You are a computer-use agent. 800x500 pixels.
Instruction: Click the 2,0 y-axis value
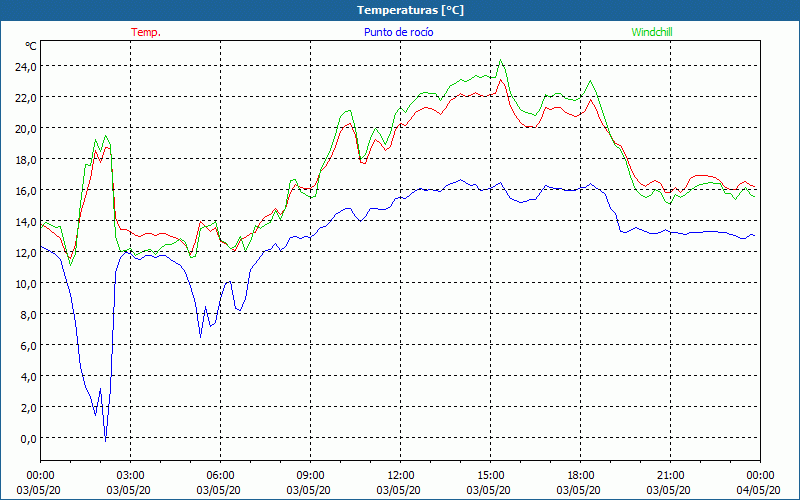coord(28,408)
